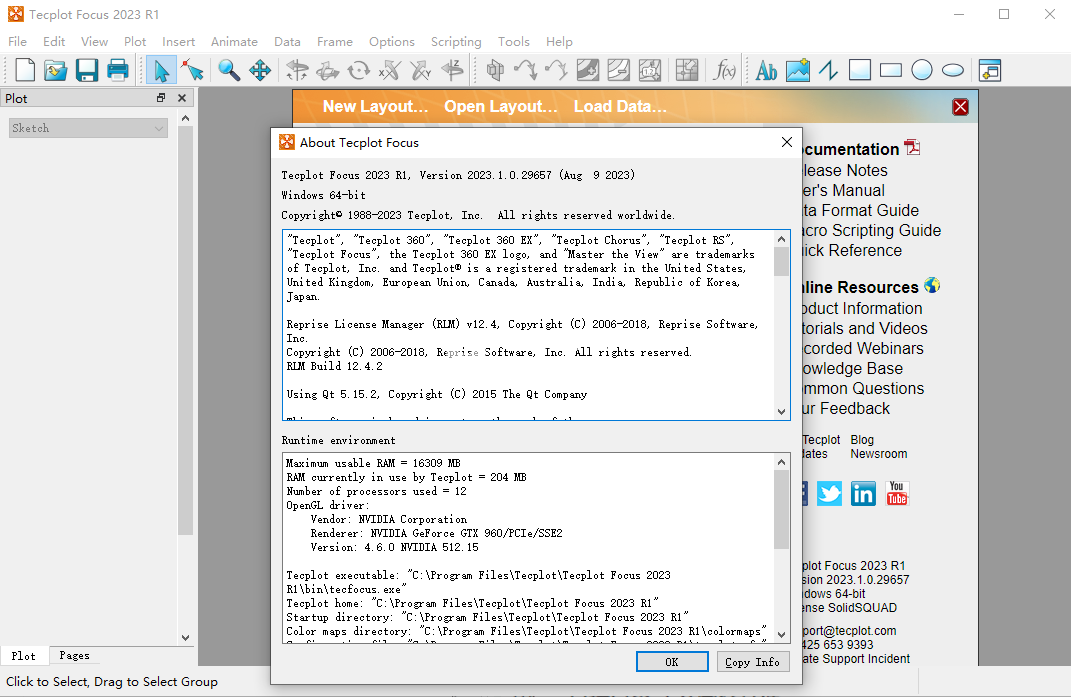Select the Z-axis rotate tool
Screen dimensions: 1071x697
(452, 70)
